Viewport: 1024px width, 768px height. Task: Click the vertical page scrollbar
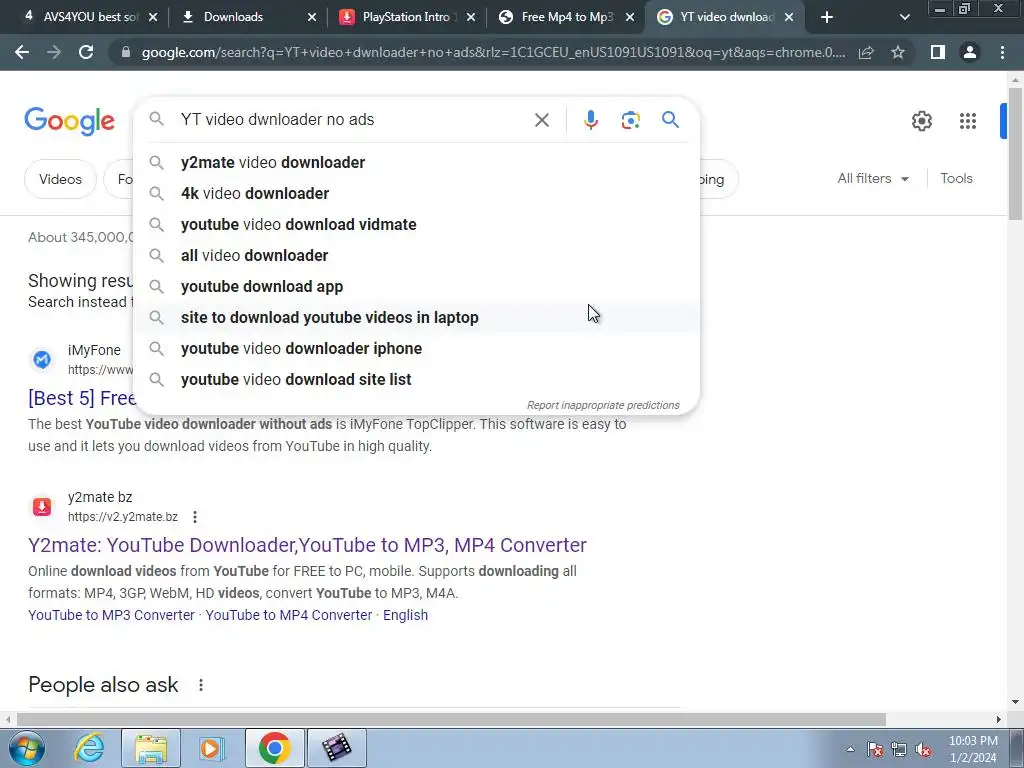pos(1015,155)
